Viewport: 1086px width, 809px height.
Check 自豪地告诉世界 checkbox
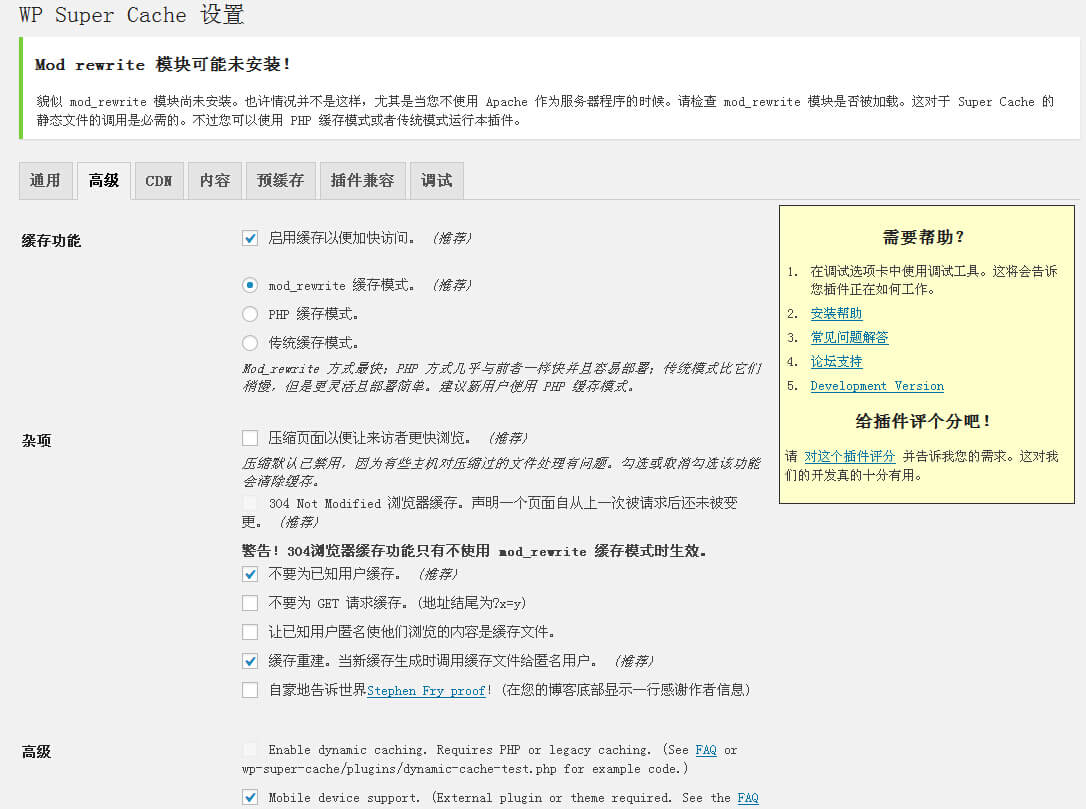250,690
